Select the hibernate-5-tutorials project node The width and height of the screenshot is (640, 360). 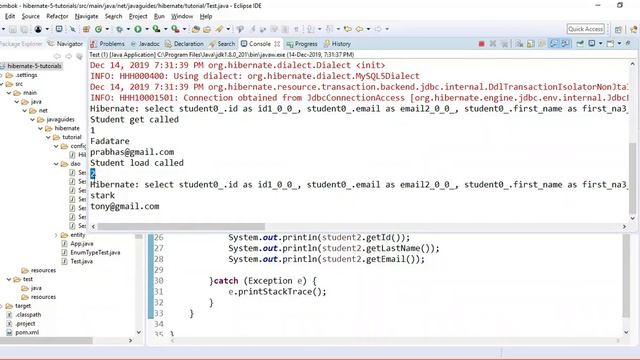click(34, 66)
